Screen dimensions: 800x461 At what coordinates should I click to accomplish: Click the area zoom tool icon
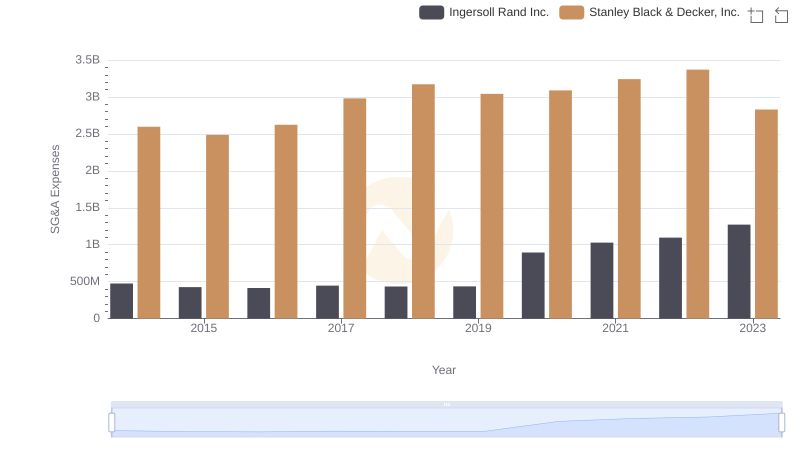[756, 15]
